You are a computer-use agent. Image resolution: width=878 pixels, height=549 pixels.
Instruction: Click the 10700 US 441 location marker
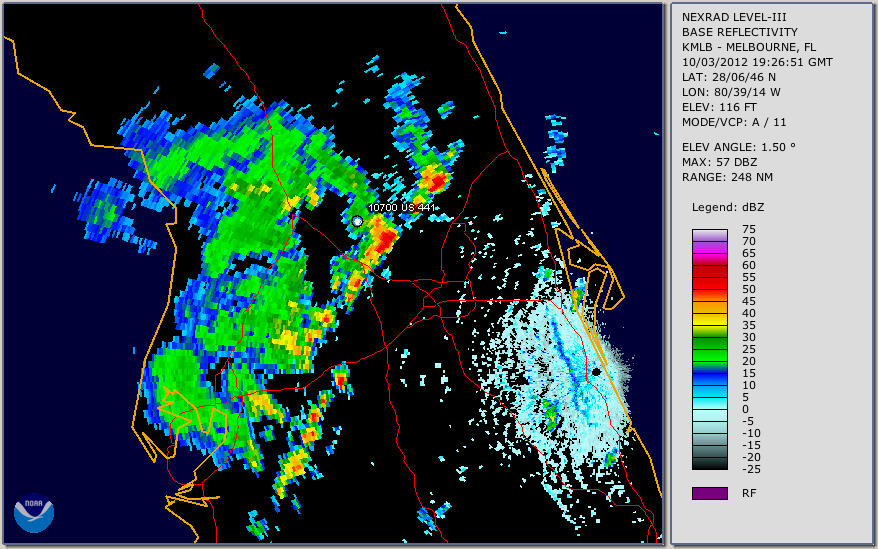click(x=357, y=221)
